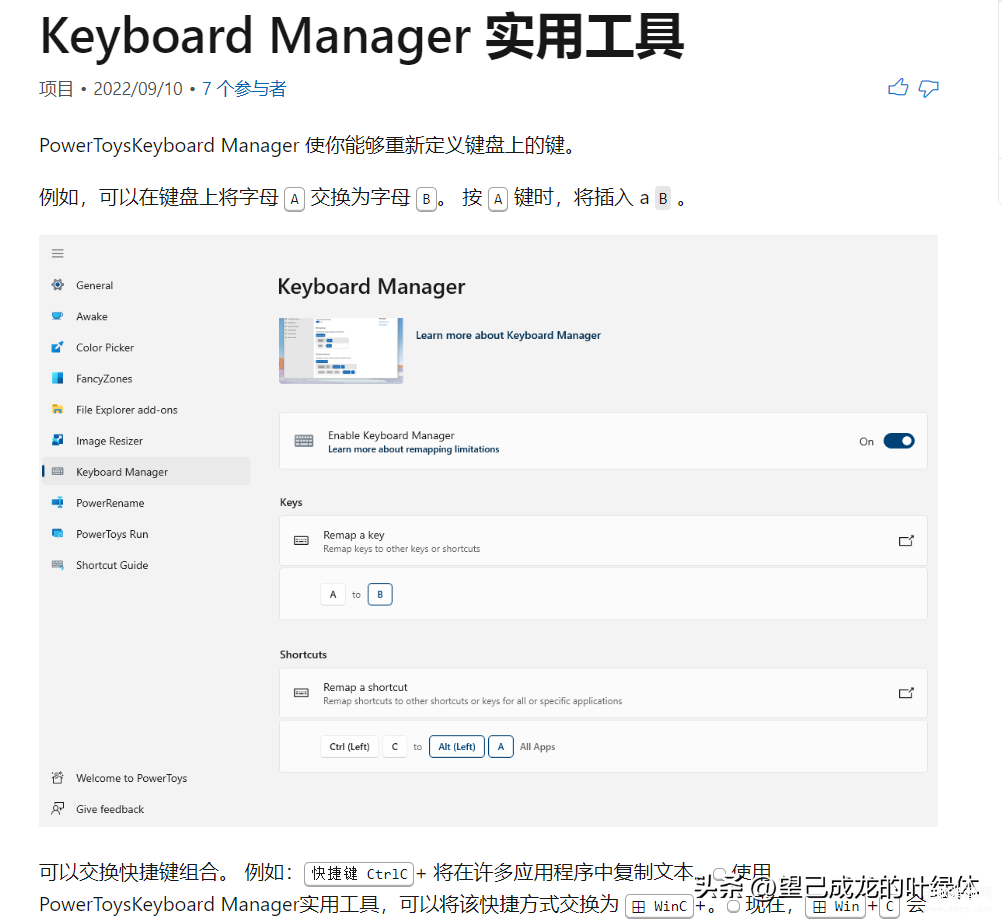1002x922 pixels.
Task: Open the Remap a key editor
Action: (603, 541)
